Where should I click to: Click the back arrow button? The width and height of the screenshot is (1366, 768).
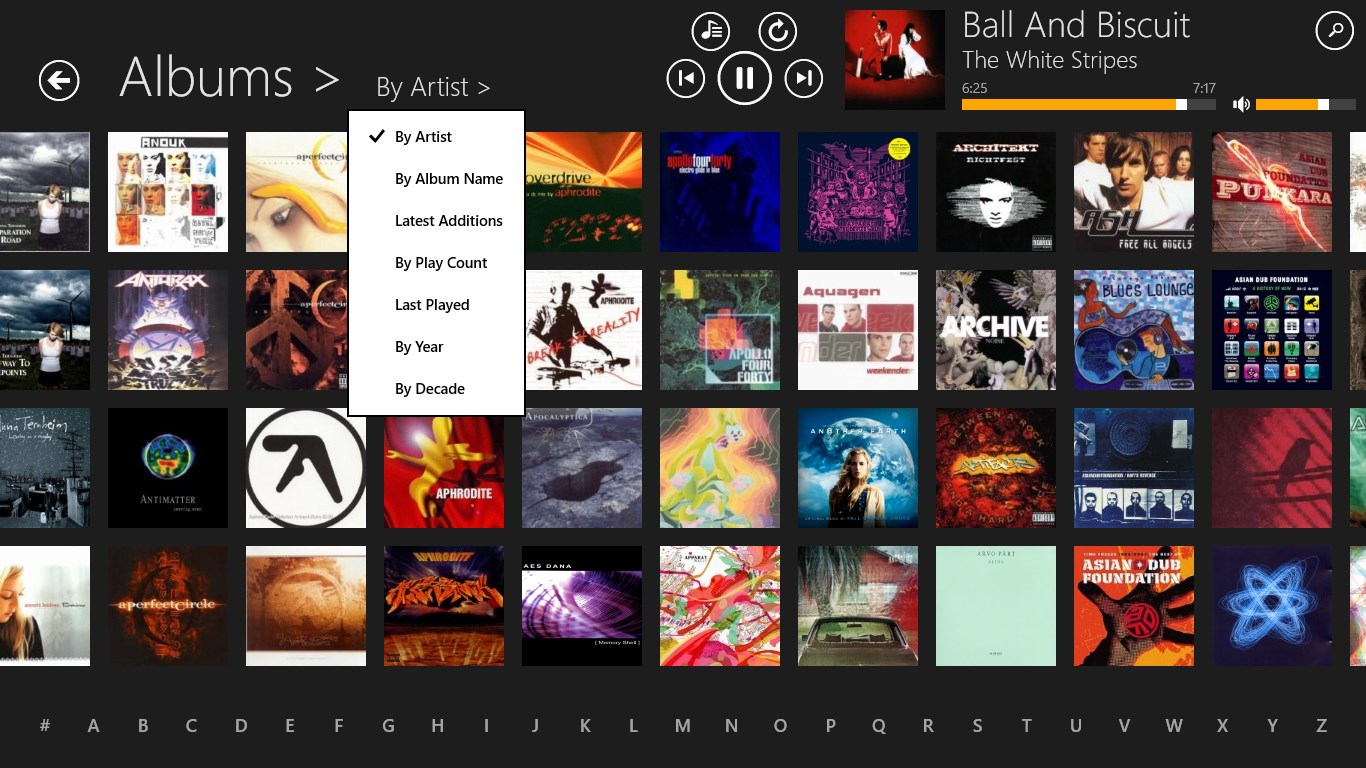(x=59, y=80)
